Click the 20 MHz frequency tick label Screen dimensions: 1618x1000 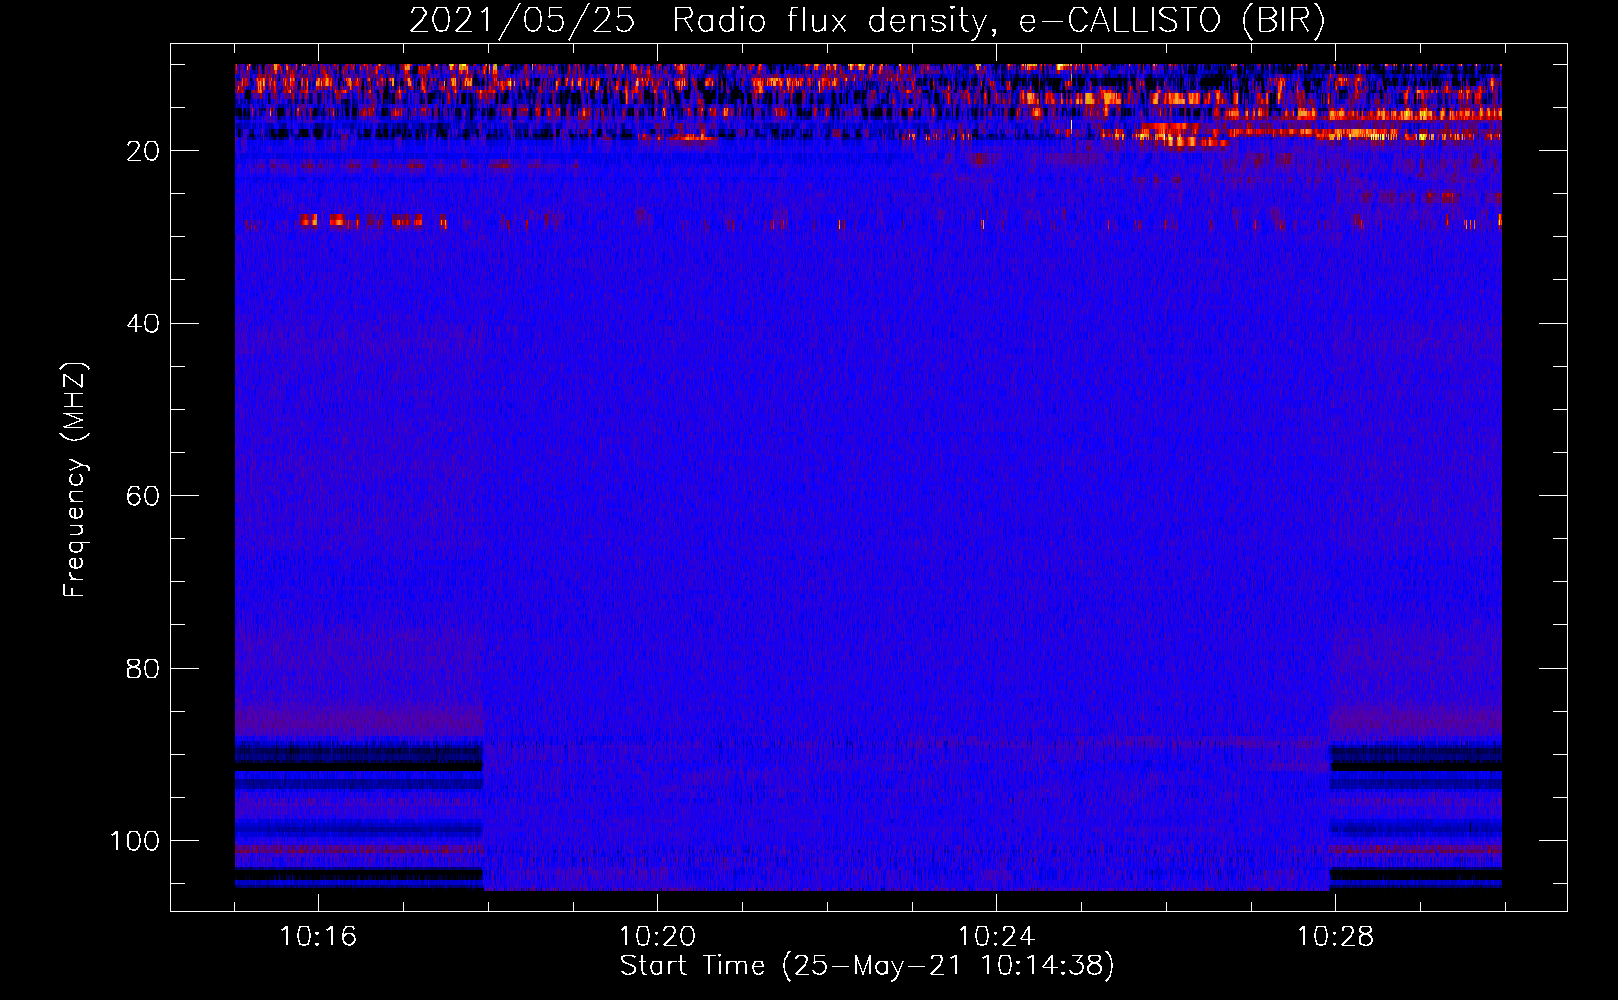[143, 151]
